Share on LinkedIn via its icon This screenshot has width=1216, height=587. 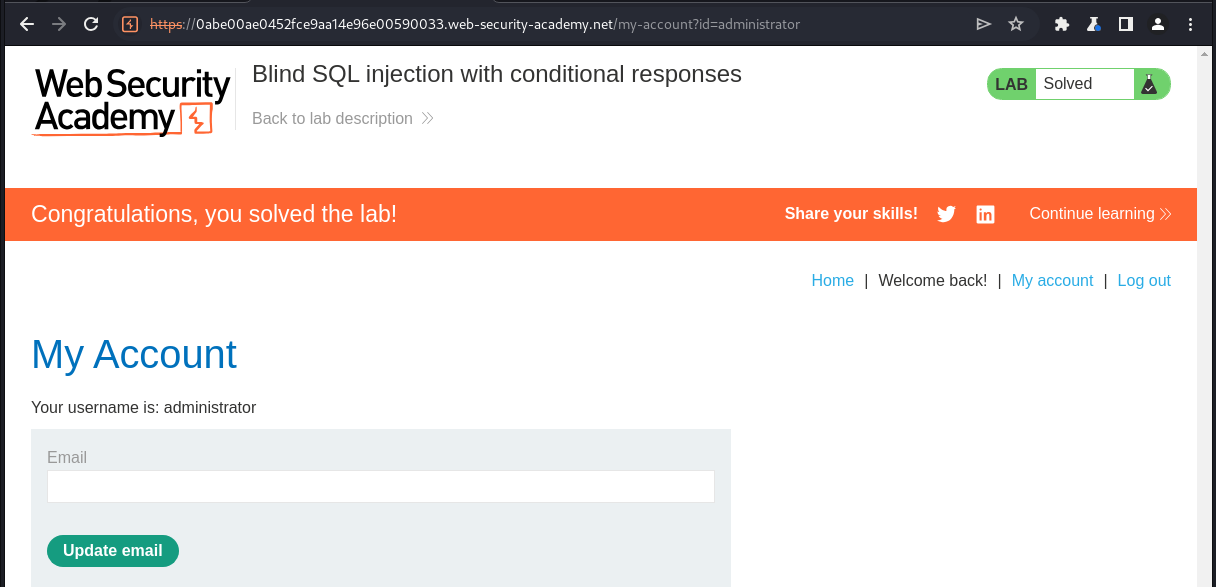pos(985,214)
